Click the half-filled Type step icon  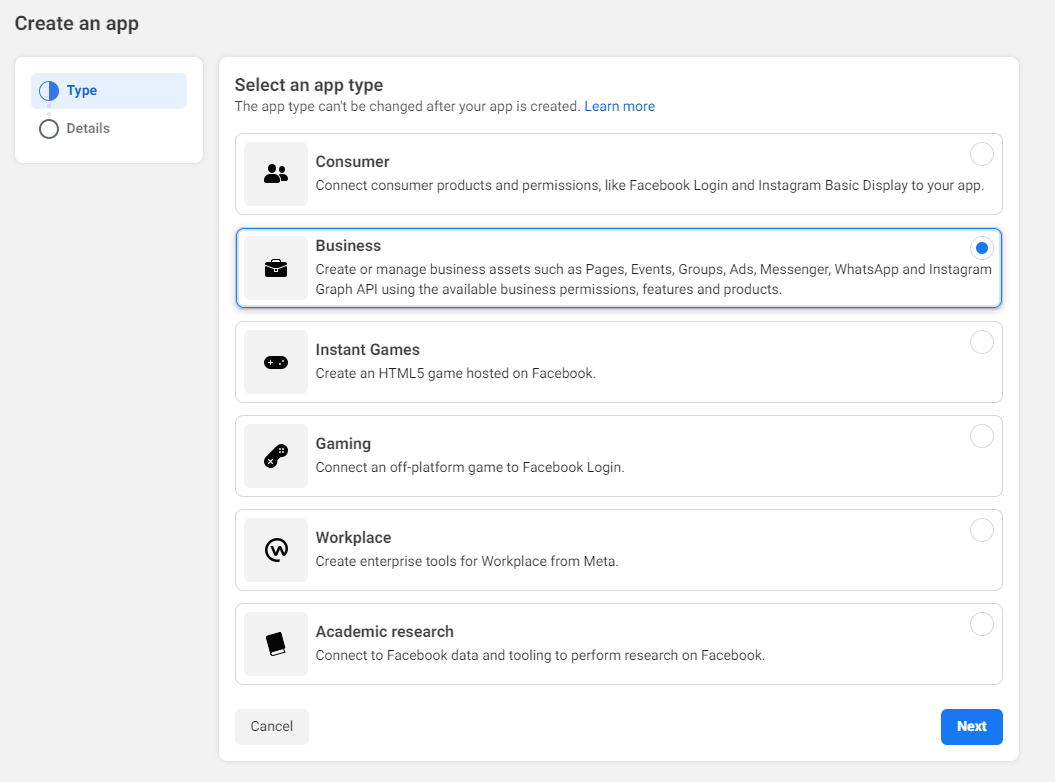(x=48, y=91)
